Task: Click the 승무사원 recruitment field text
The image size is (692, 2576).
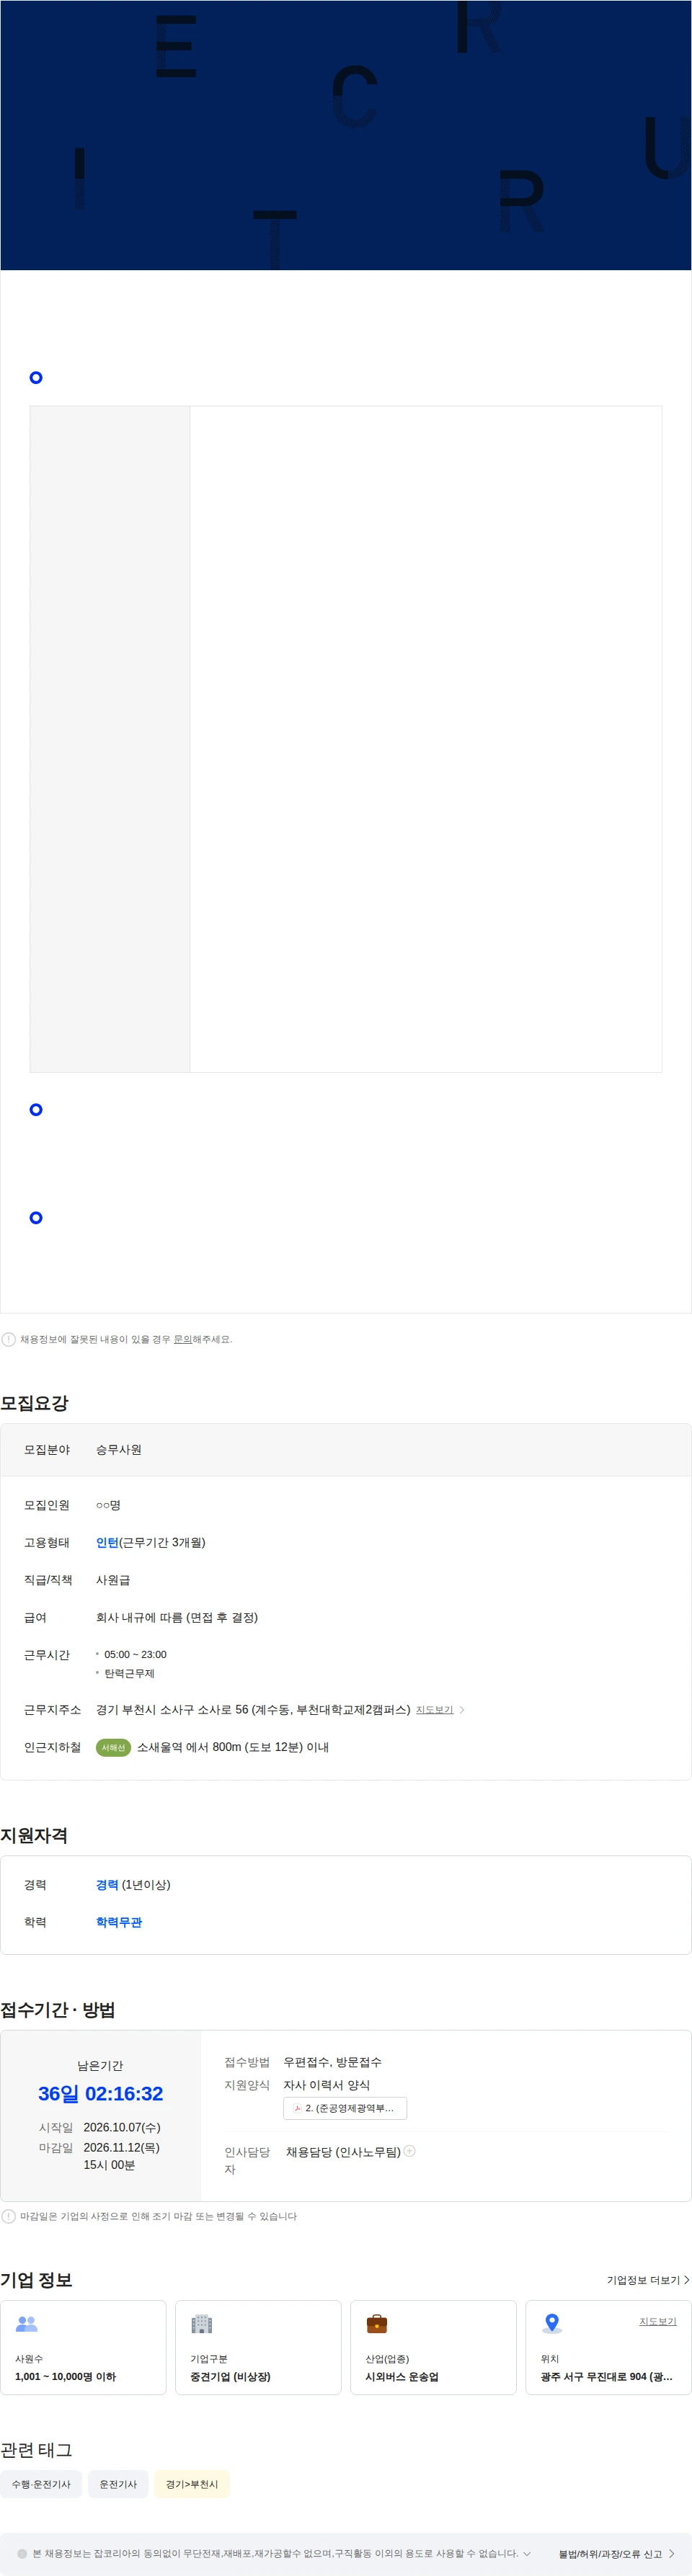Action: 119,1449
